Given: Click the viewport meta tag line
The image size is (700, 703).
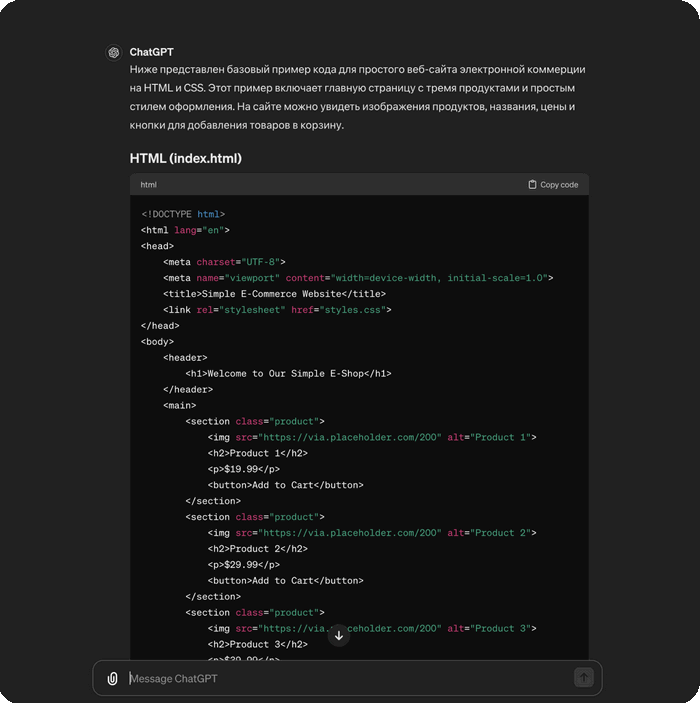Looking at the screenshot, I should pyautogui.click(x=357, y=278).
